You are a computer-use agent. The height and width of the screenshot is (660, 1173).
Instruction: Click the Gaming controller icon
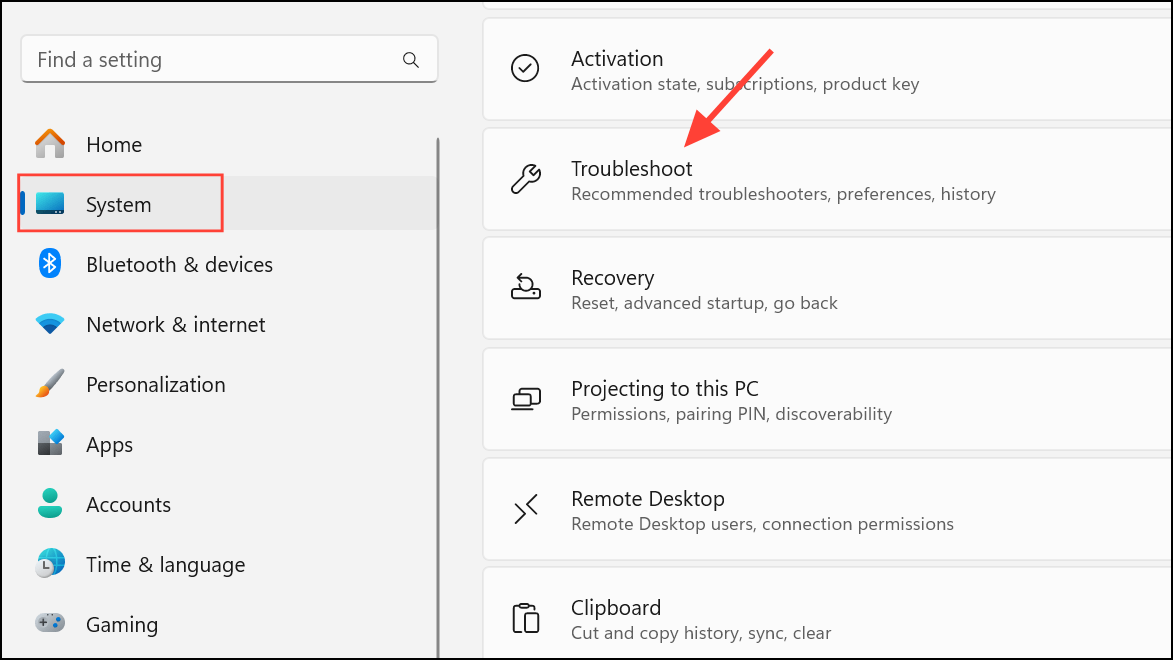(x=49, y=624)
